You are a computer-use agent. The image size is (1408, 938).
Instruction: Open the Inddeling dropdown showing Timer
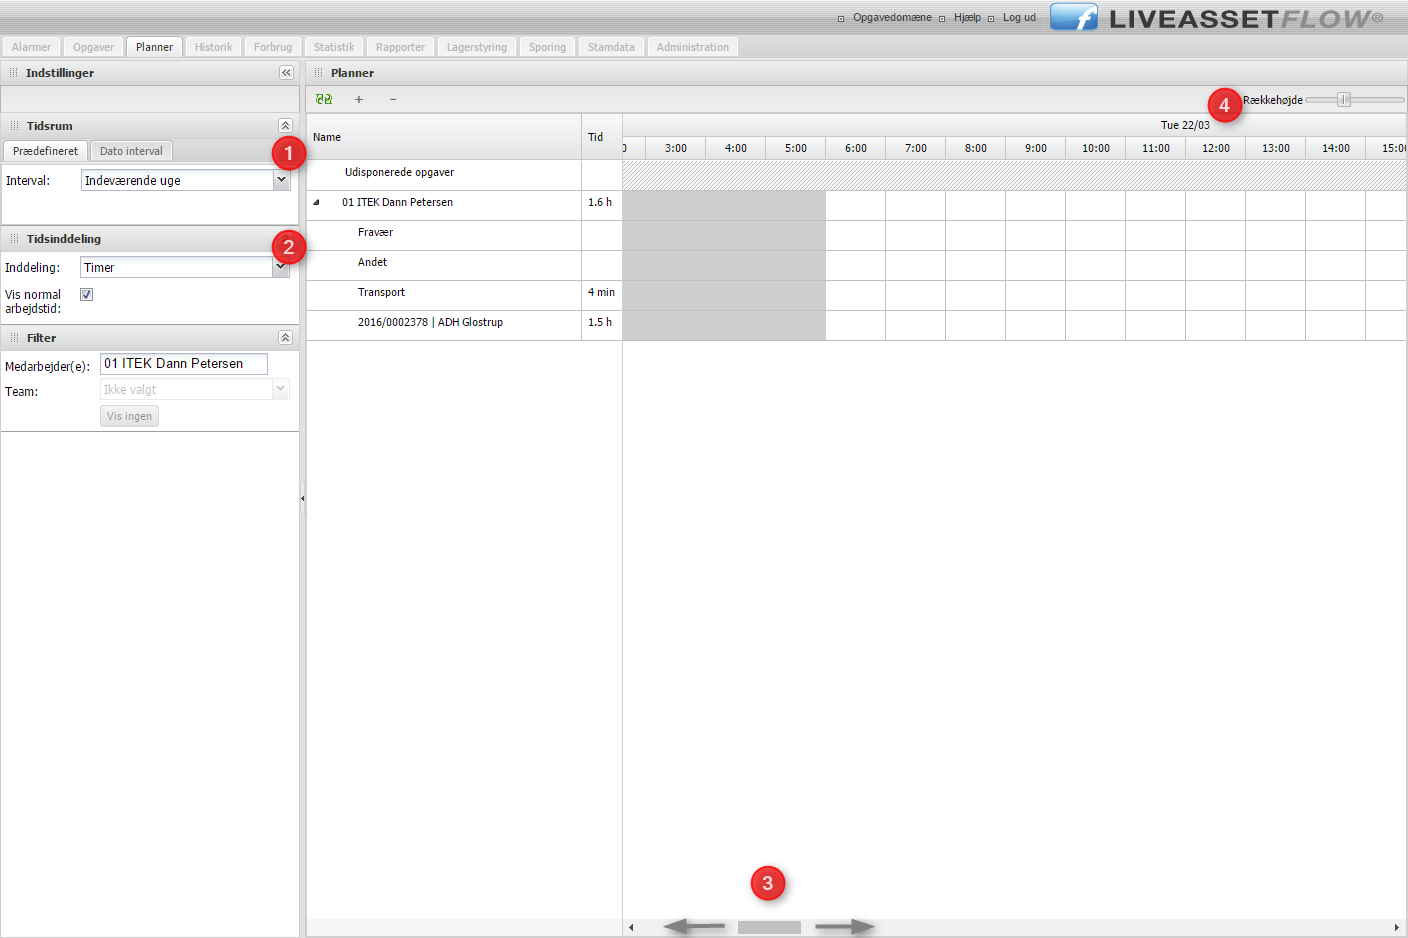pos(280,267)
